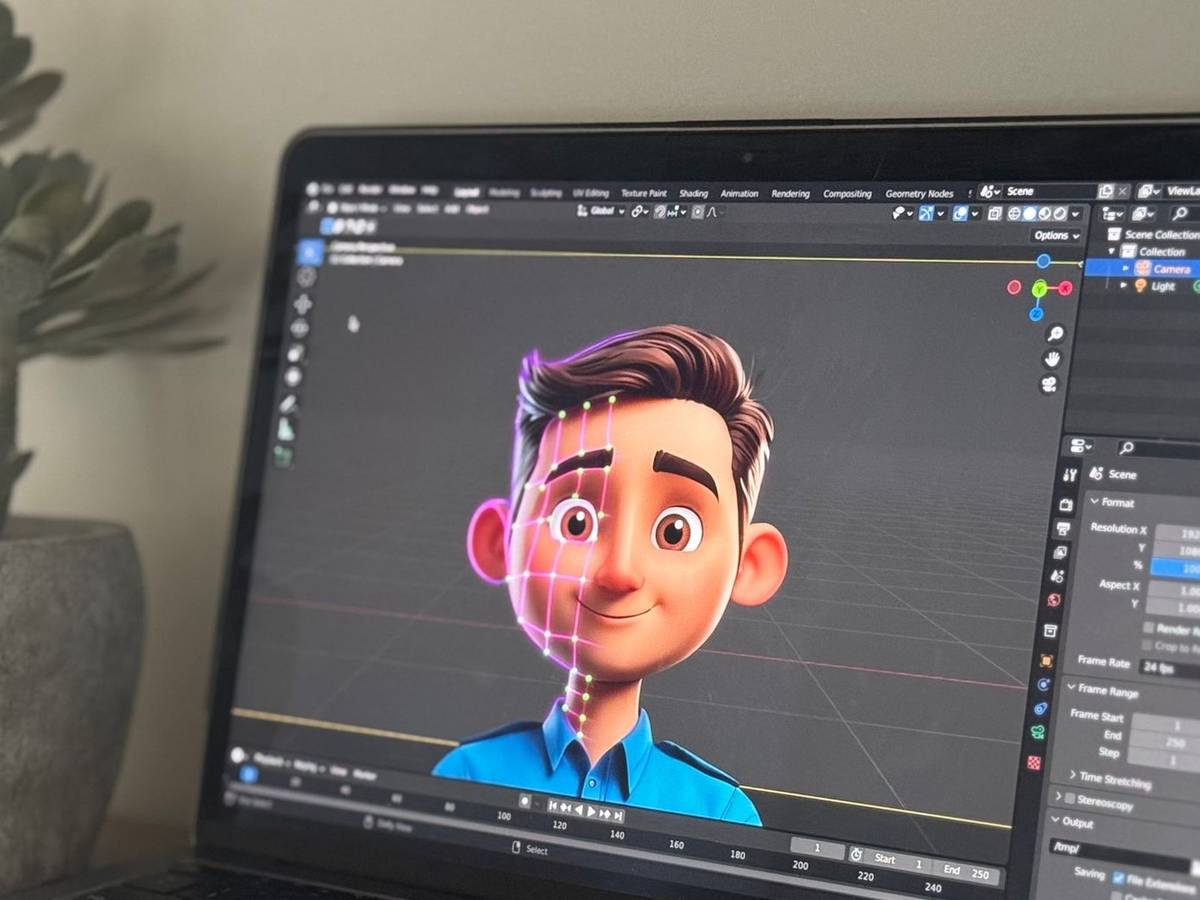1200x900 pixels.
Task: Jump to the timeline's first frame
Action: tap(553, 806)
